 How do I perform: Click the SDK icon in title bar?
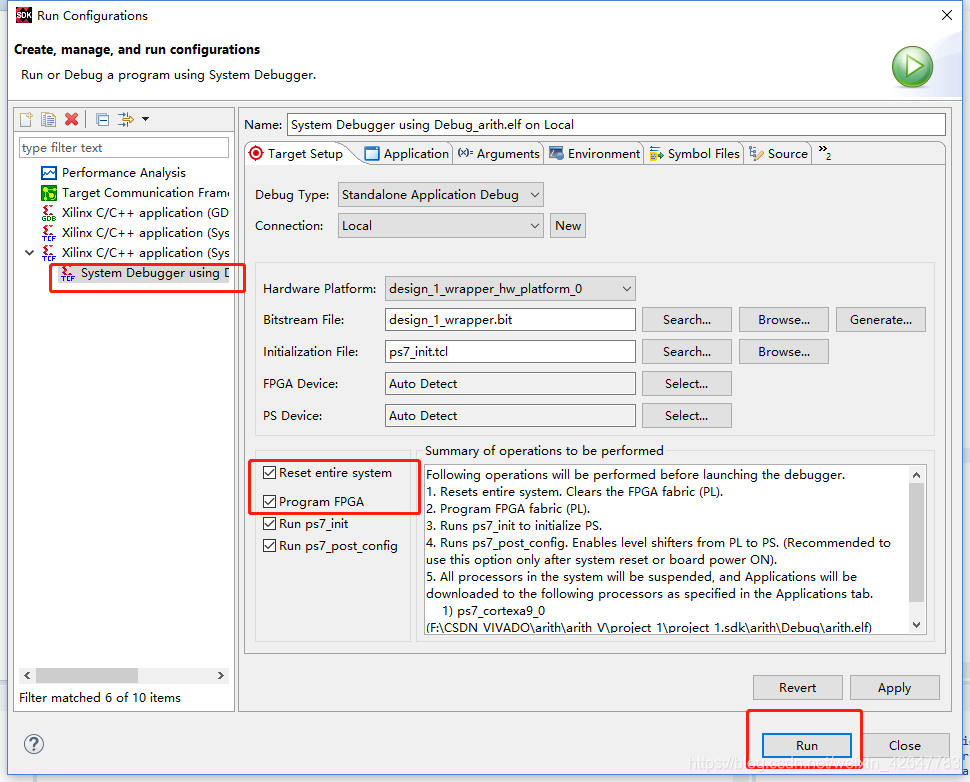[24, 15]
